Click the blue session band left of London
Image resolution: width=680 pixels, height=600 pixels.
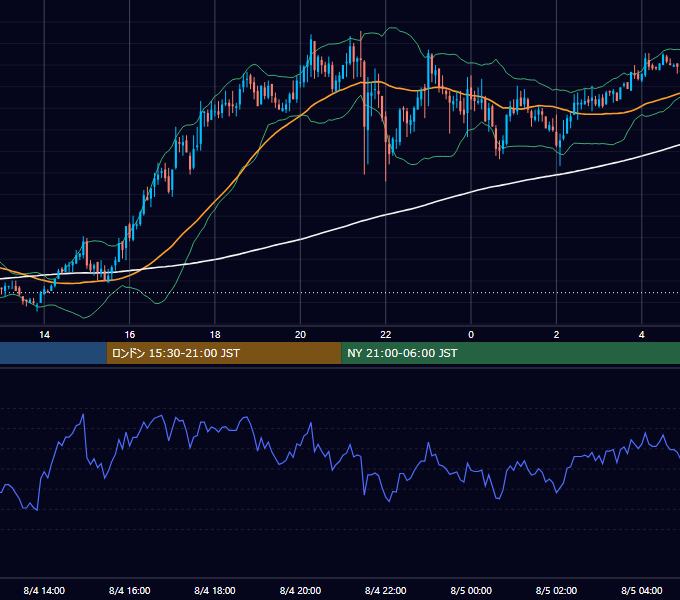tap(53, 353)
